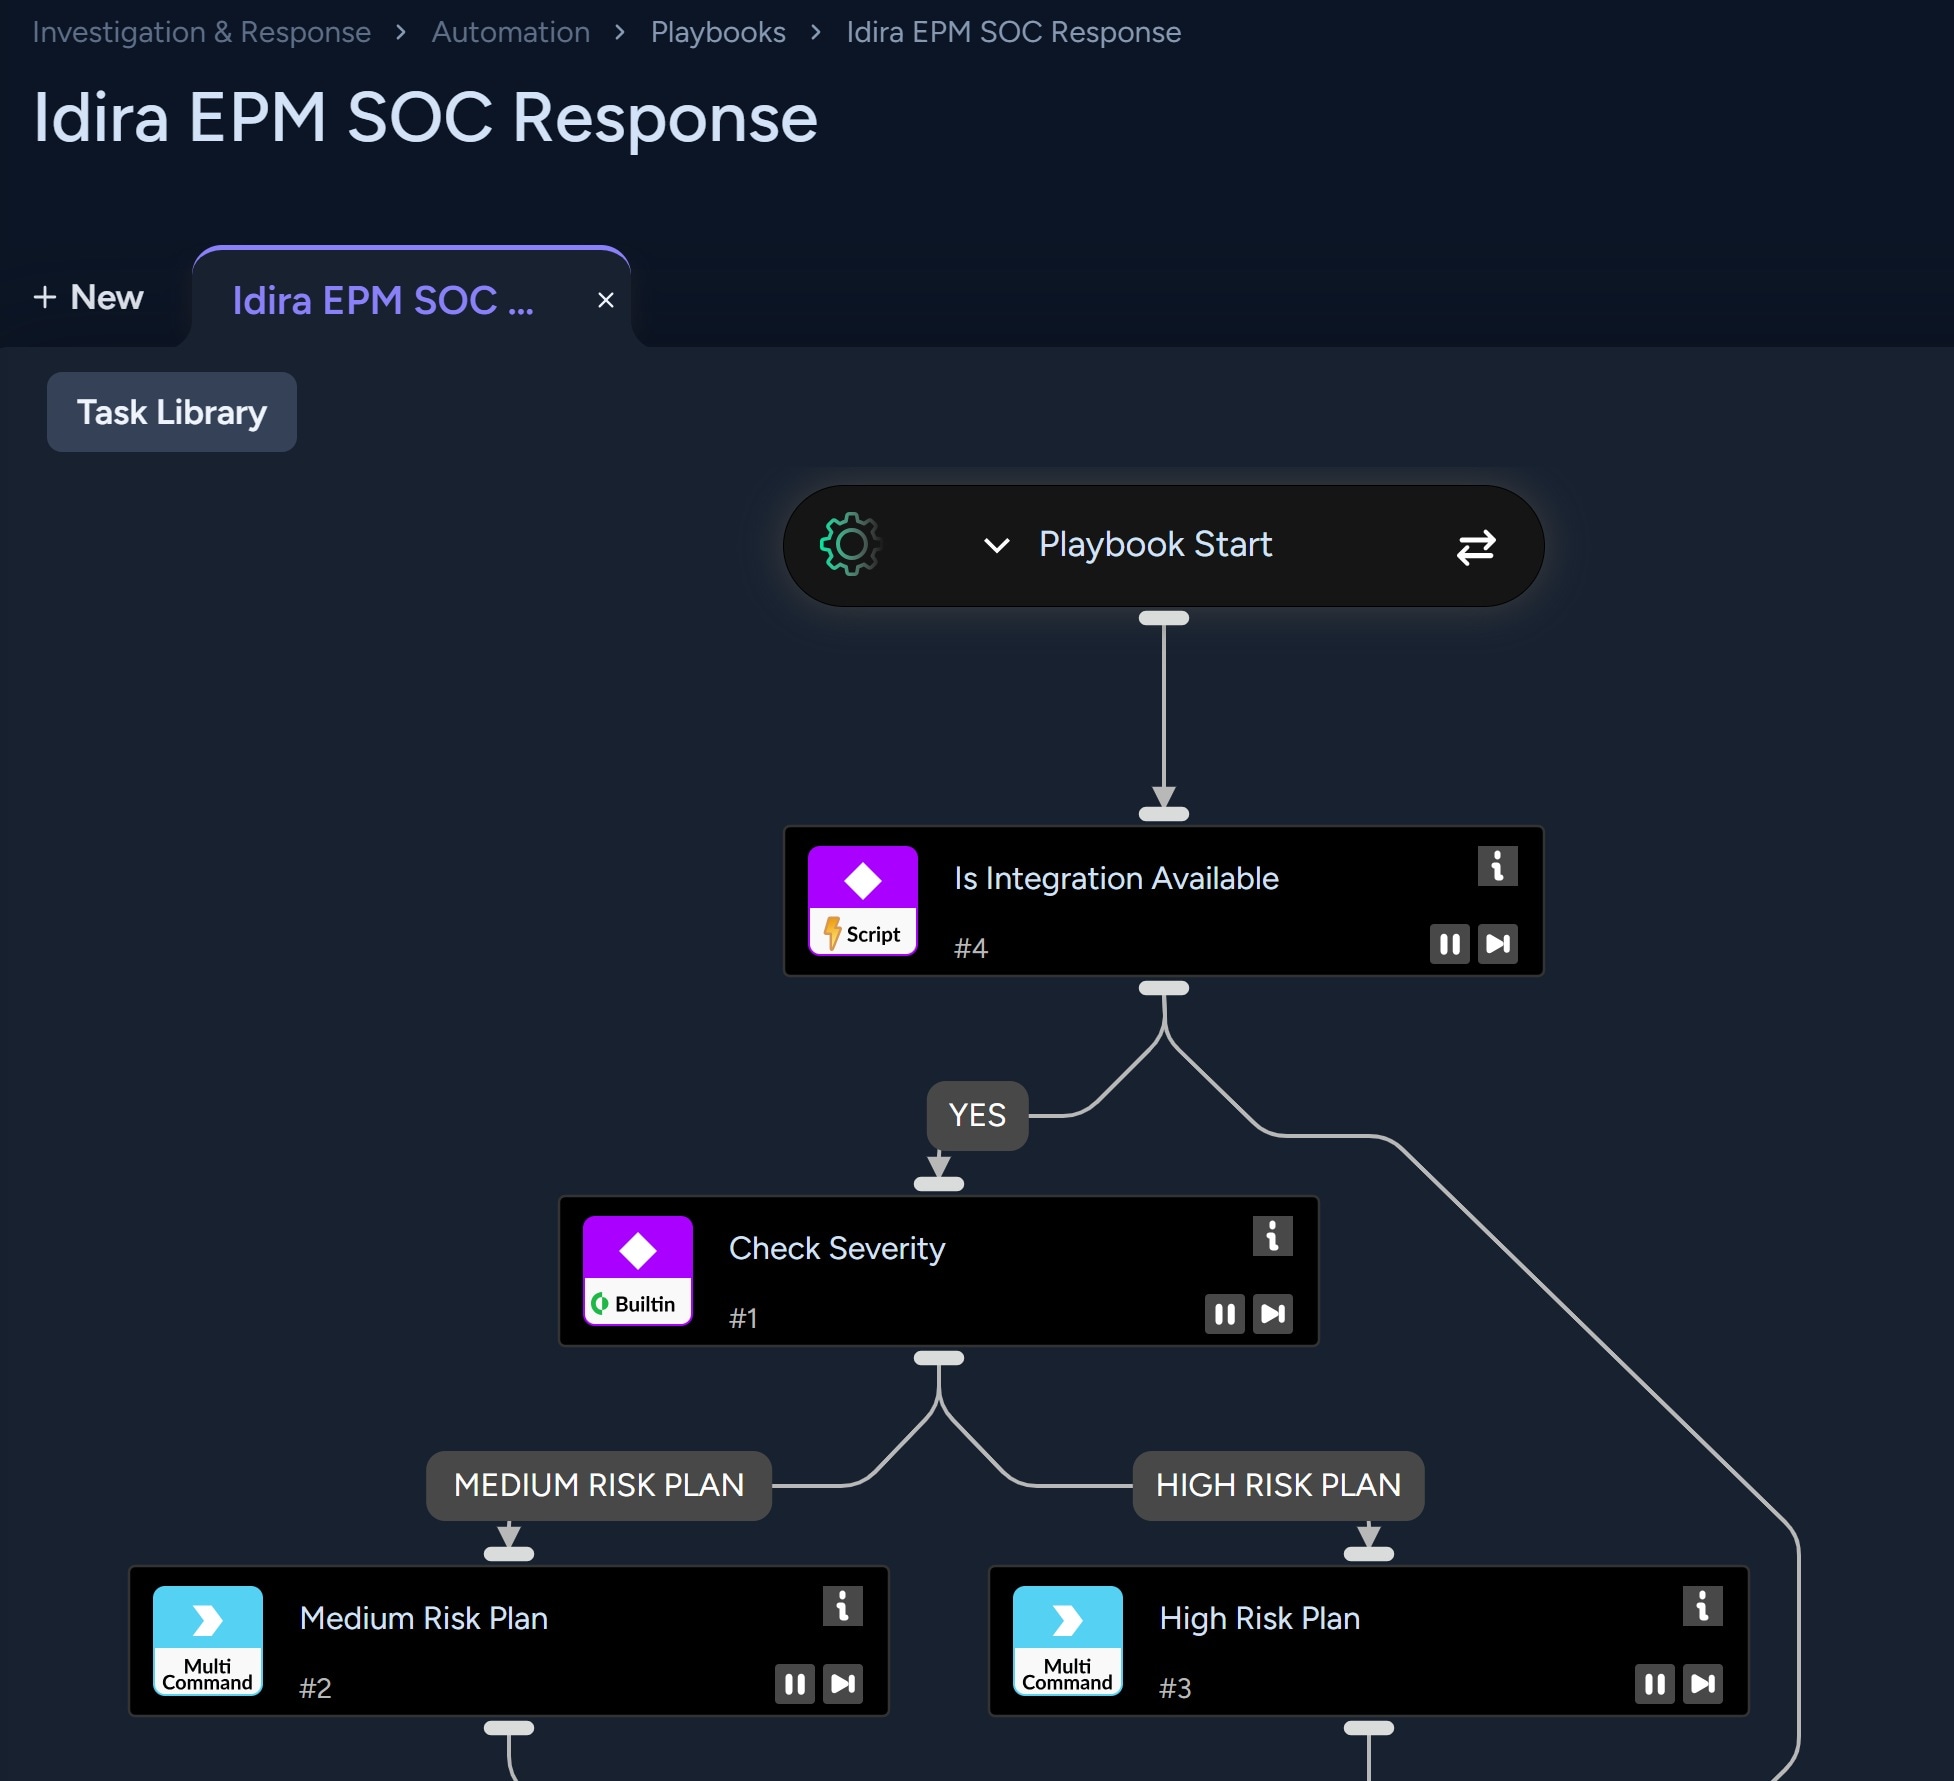The height and width of the screenshot is (1781, 1954).
Task: Open info for Check Severity task
Action: tap(1272, 1236)
